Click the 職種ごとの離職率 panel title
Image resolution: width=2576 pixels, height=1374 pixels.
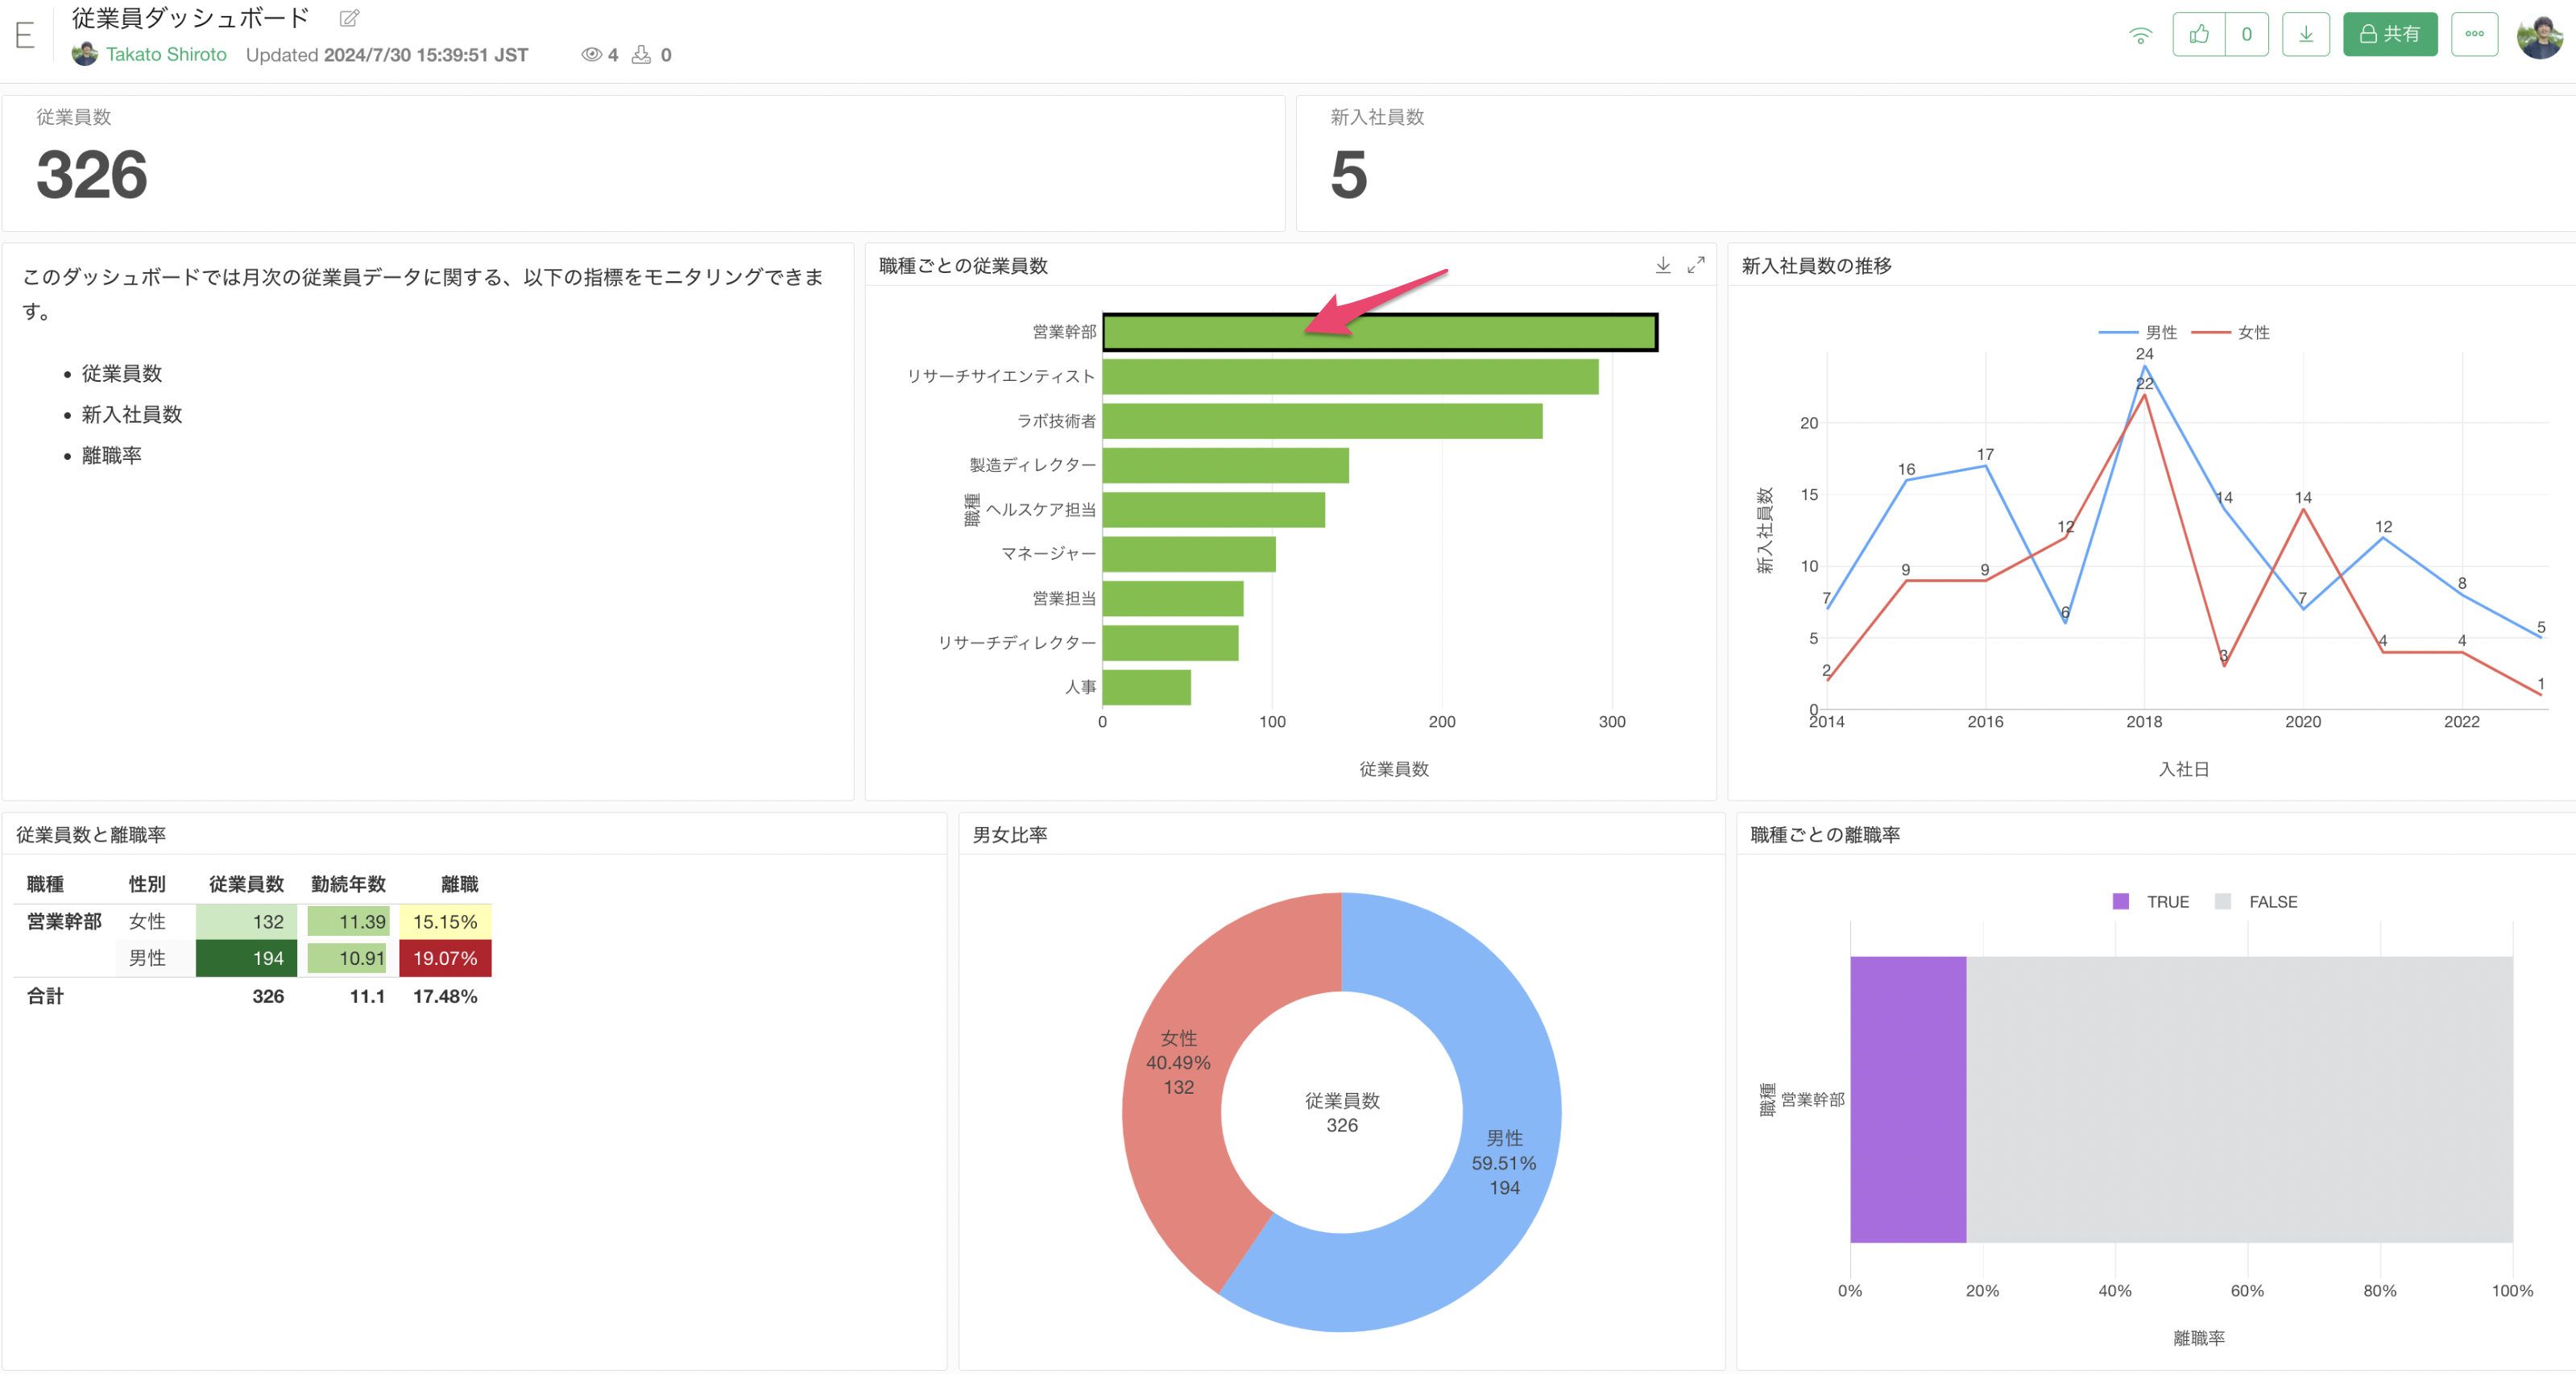[x=1825, y=835]
